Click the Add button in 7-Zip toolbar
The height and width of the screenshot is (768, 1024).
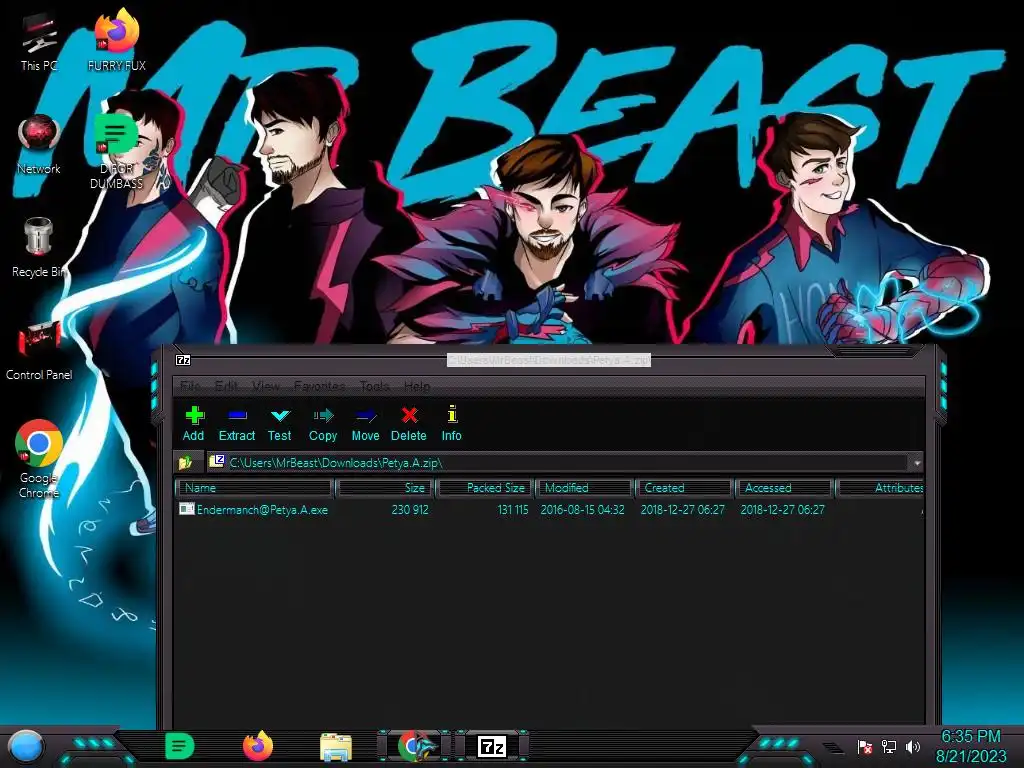click(x=193, y=424)
